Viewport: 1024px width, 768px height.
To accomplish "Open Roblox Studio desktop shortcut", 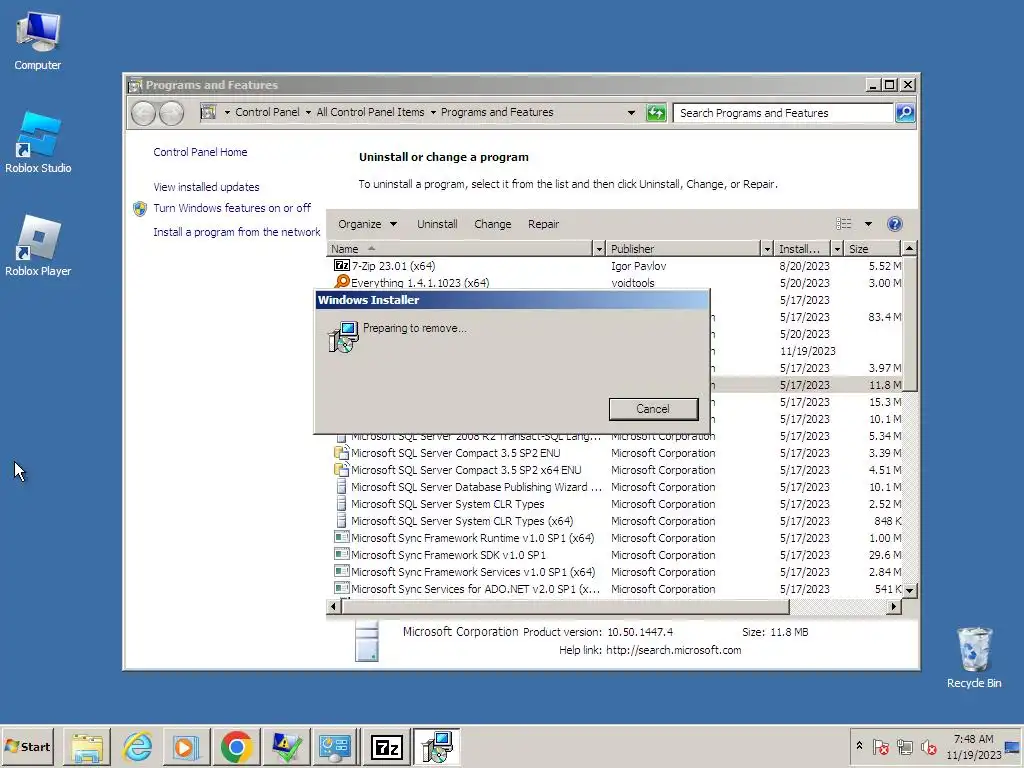I will [x=38, y=142].
